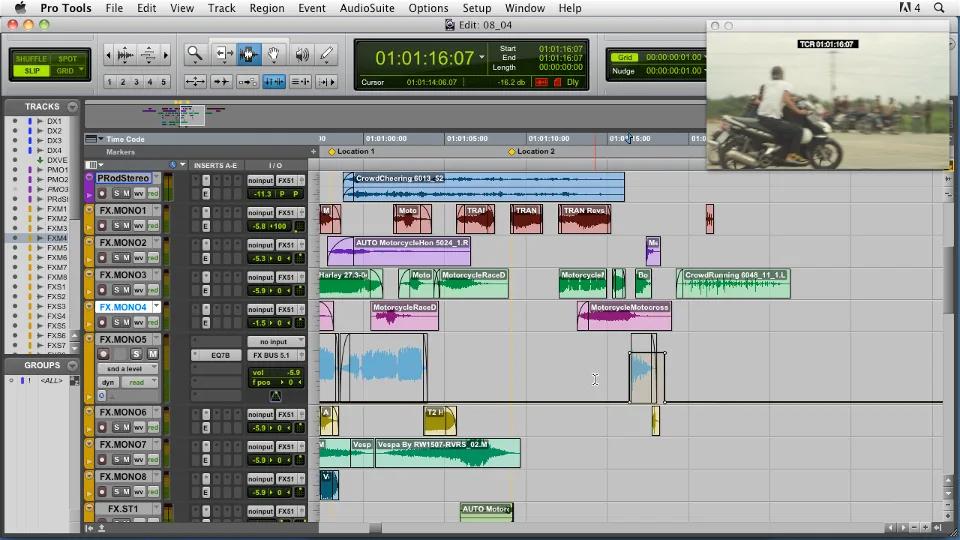The width and height of the screenshot is (960, 540).
Task: Toggle visibility dot for DX1 track
Action: (15, 121)
